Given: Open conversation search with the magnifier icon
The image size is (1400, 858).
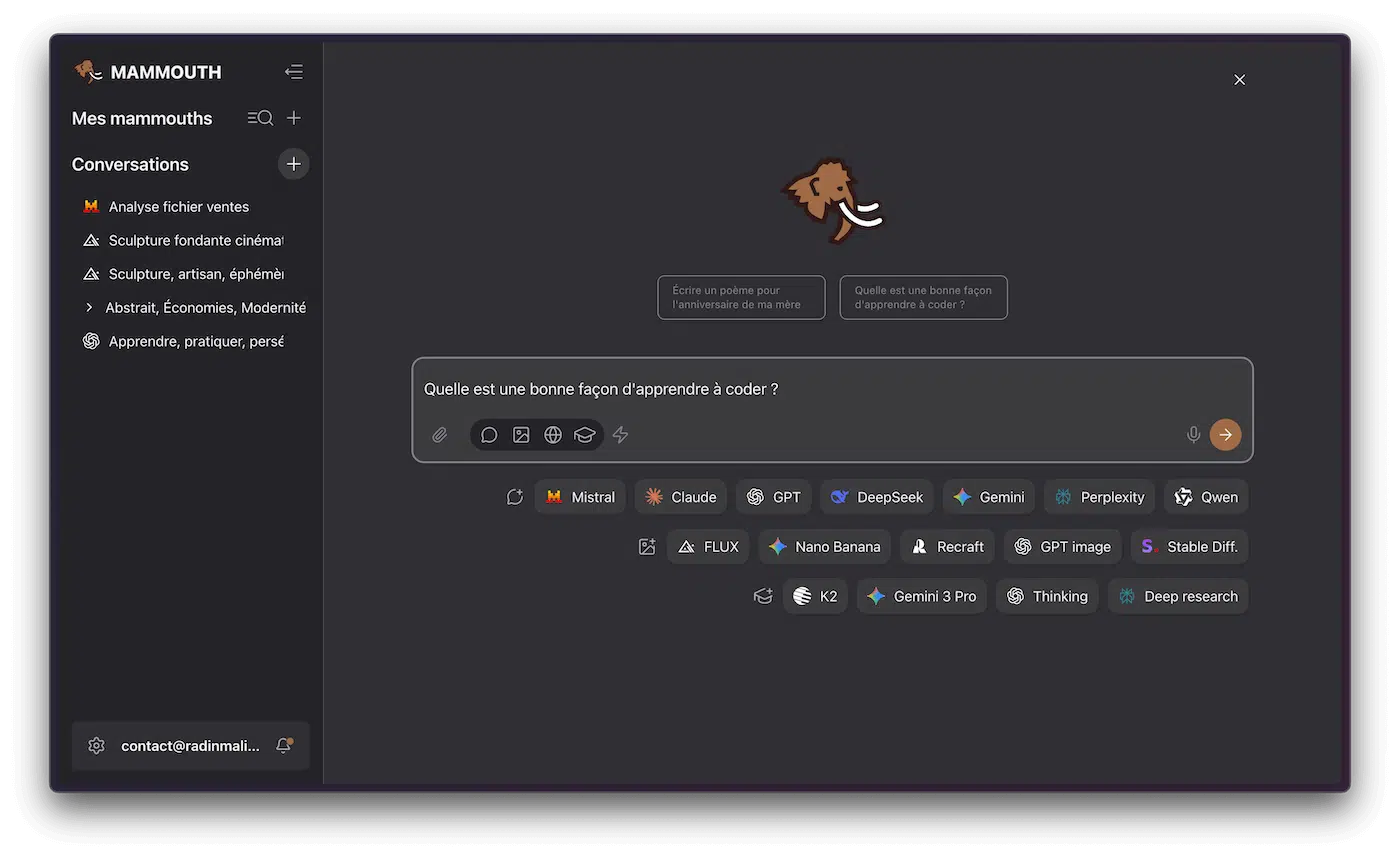Looking at the screenshot, I should [260, 118].
